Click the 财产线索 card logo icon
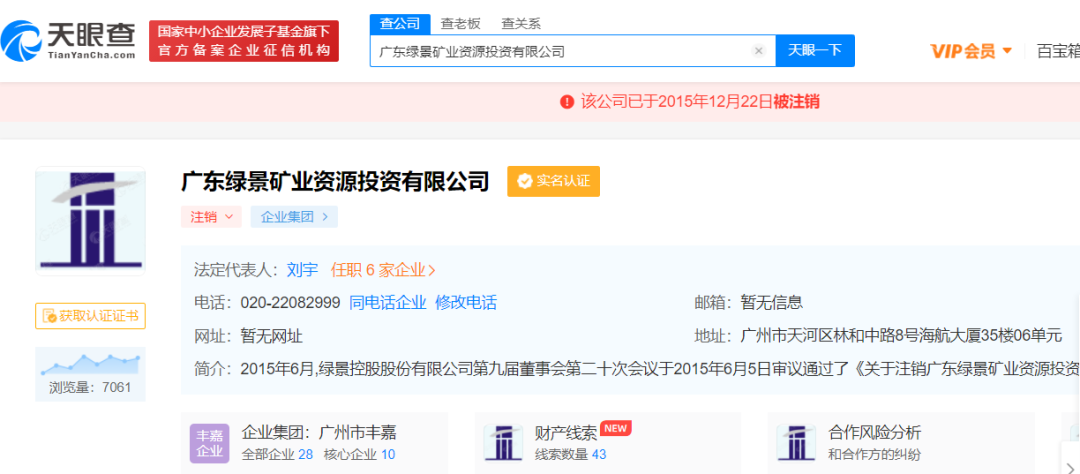Screen dimensions: 1080x474 503,444
